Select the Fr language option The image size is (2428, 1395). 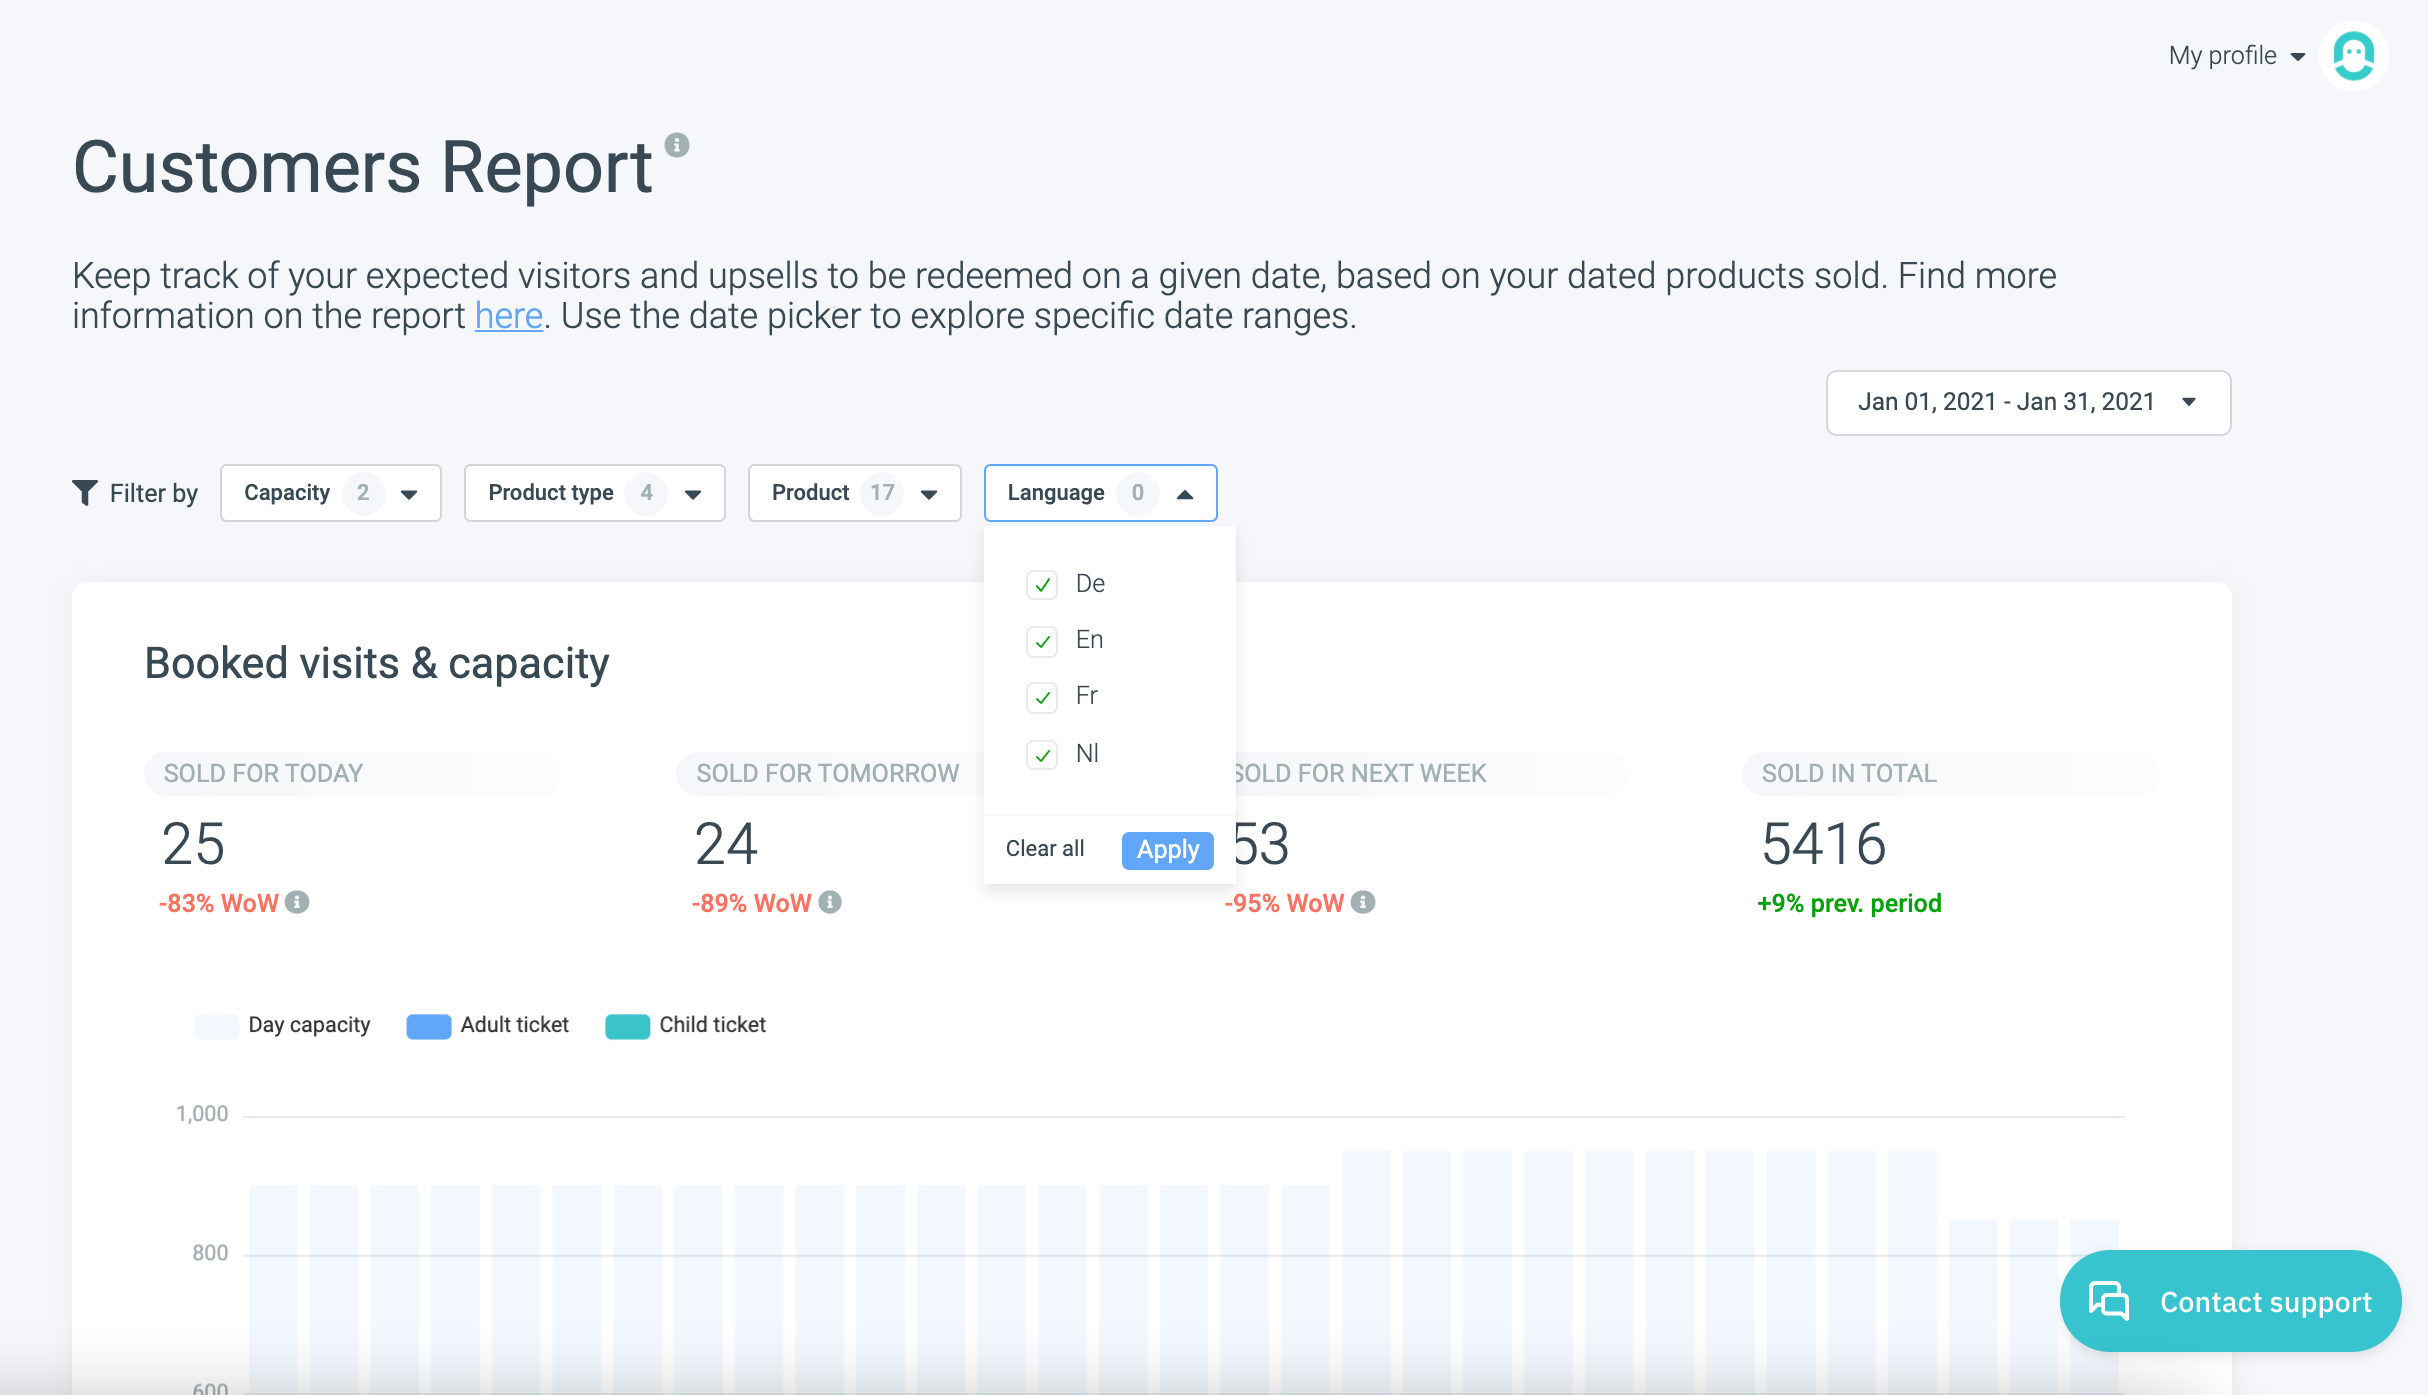click(x=1042, y=697)
